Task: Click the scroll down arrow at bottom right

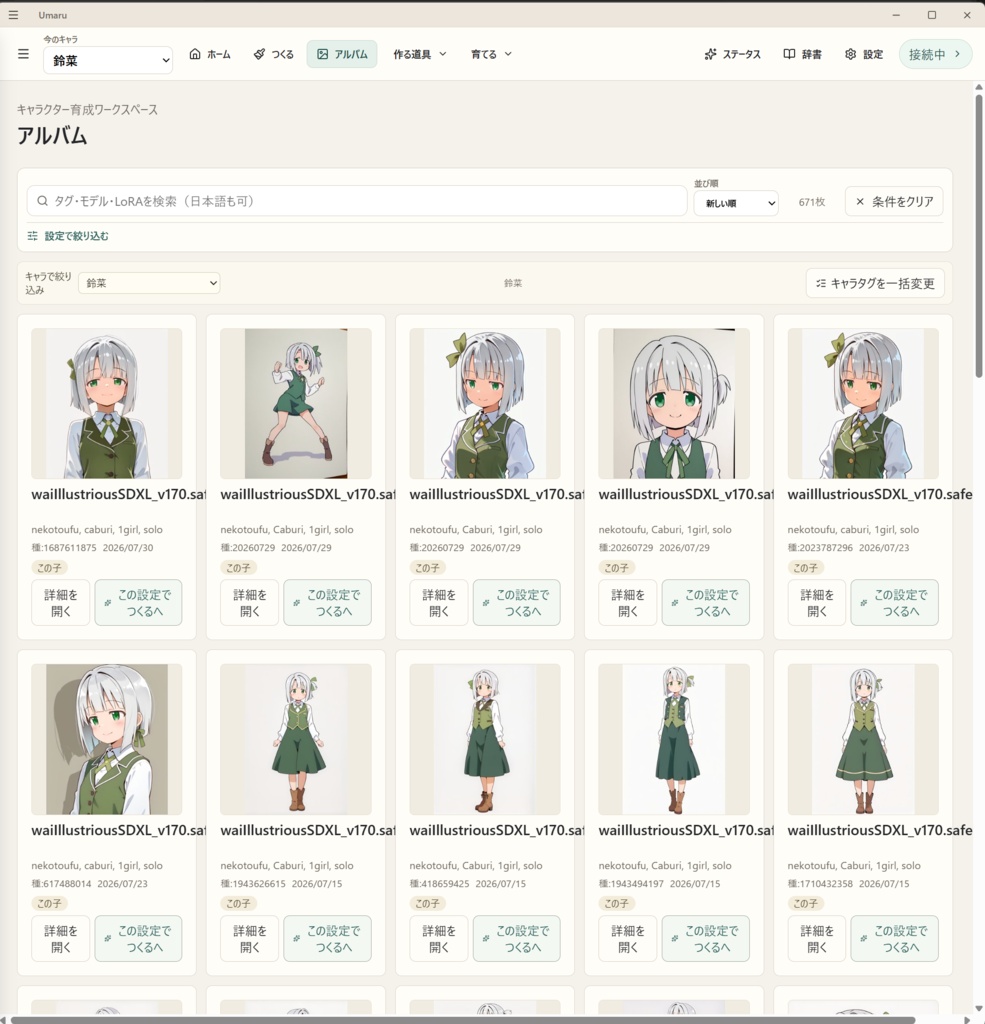Action: [978, 1009]
